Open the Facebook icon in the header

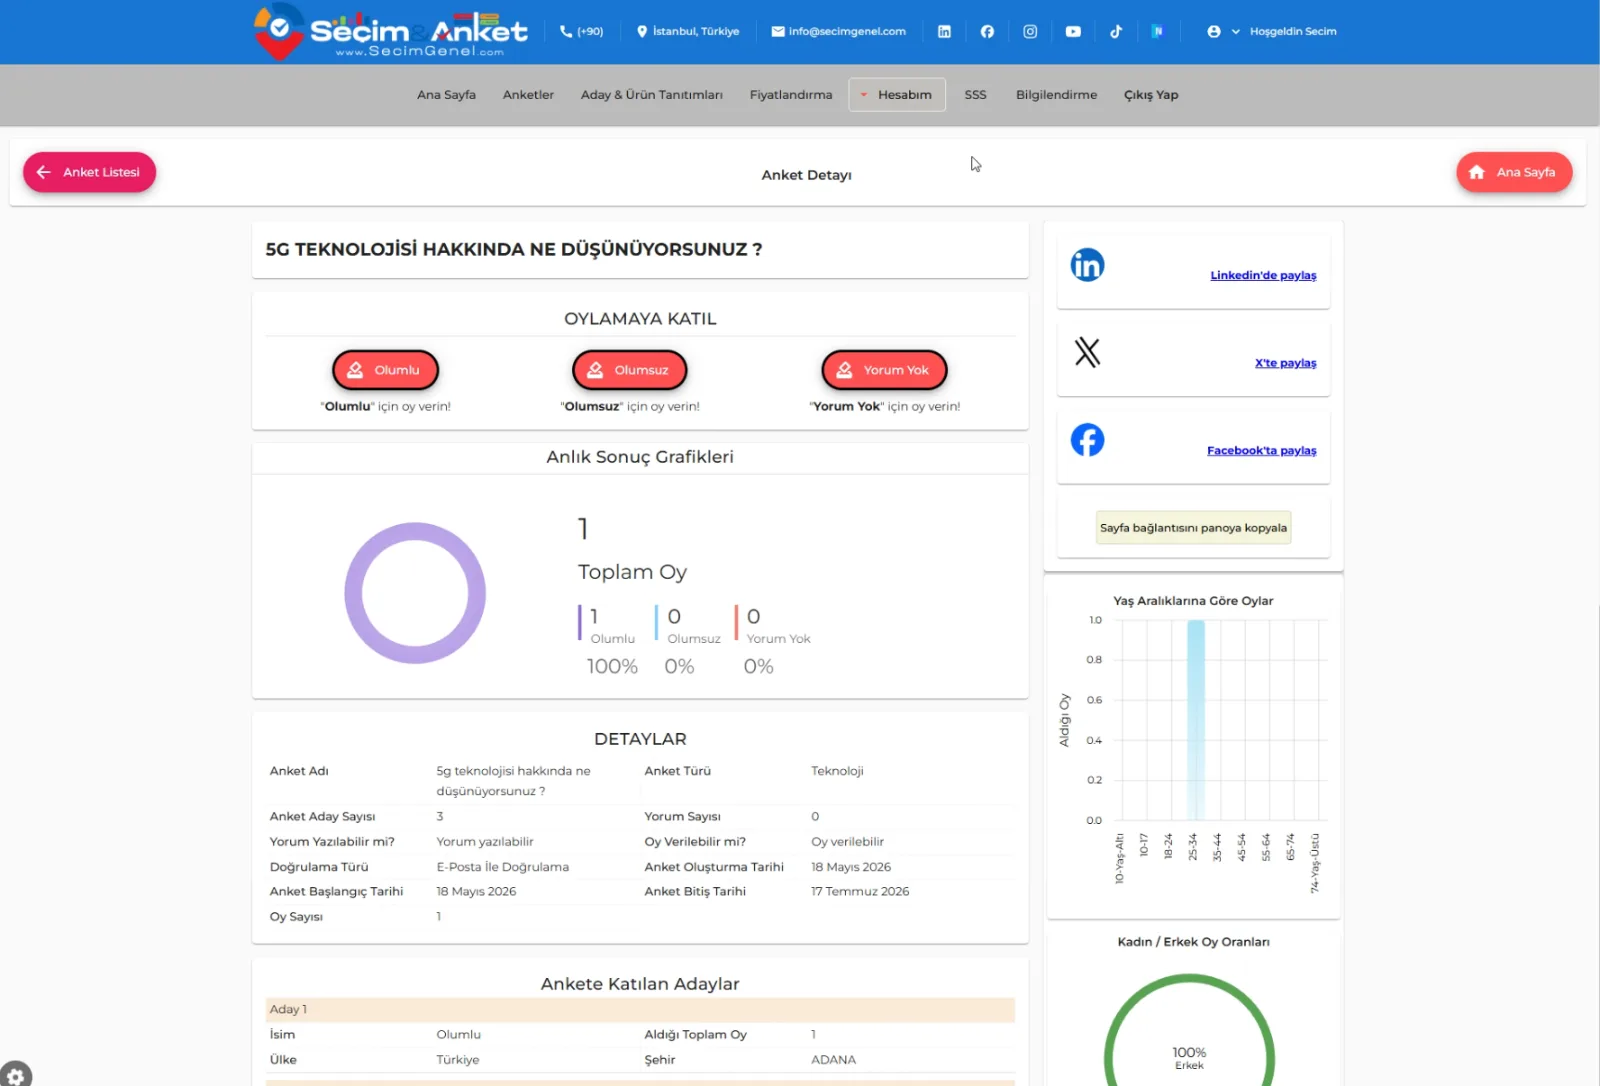point(987,32)
